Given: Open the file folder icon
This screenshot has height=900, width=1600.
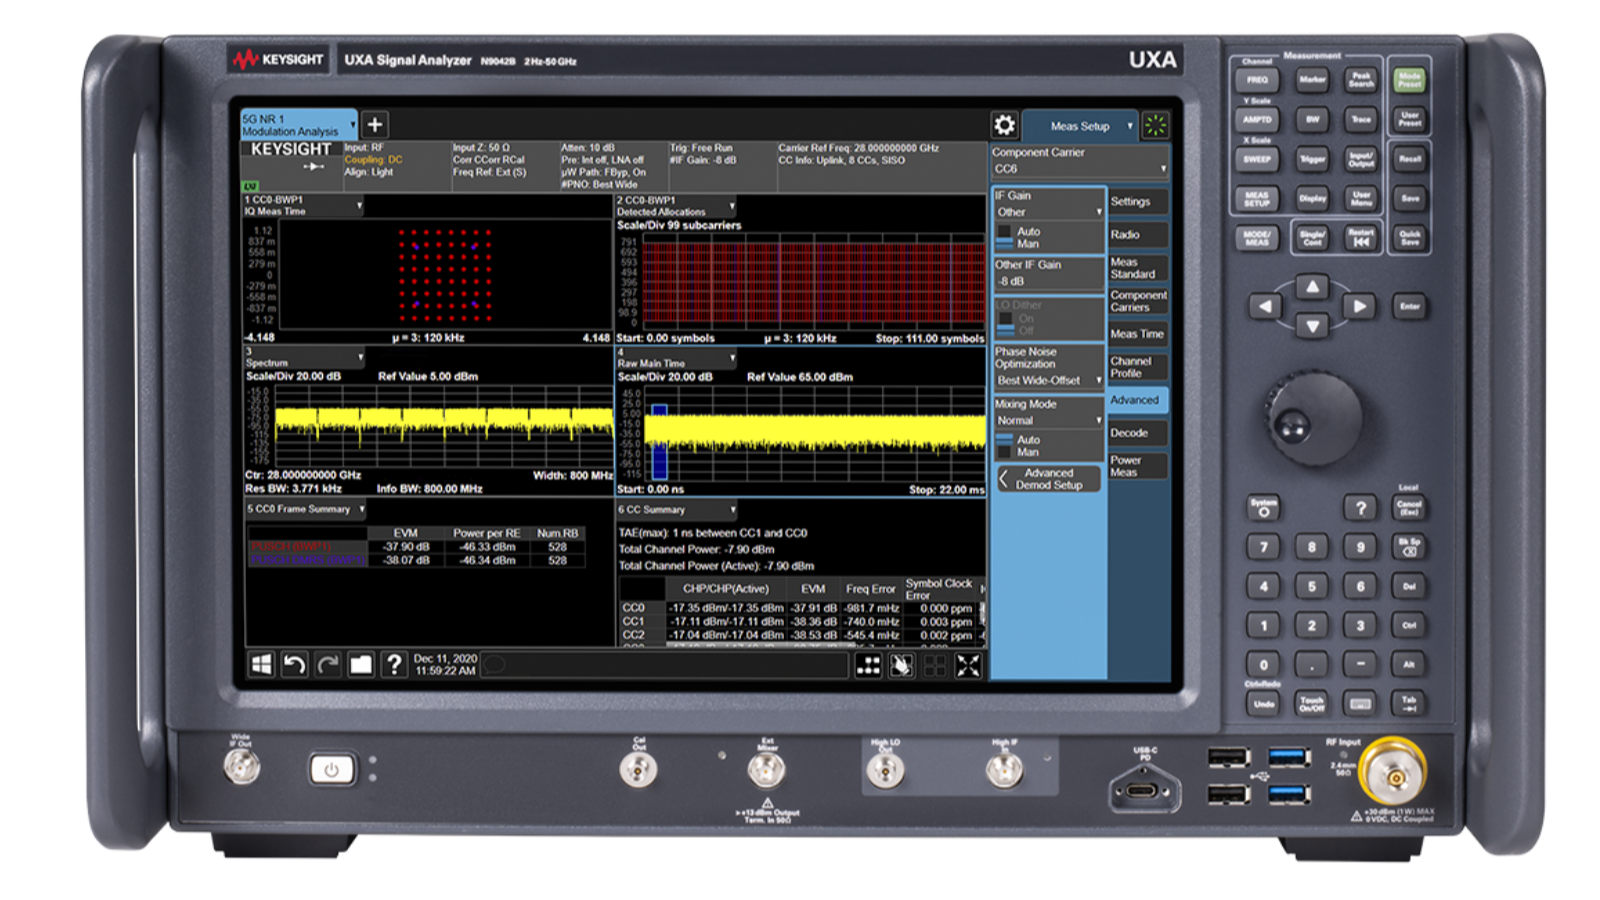Looking at the screenshot, I should click(x=360, y=665).
